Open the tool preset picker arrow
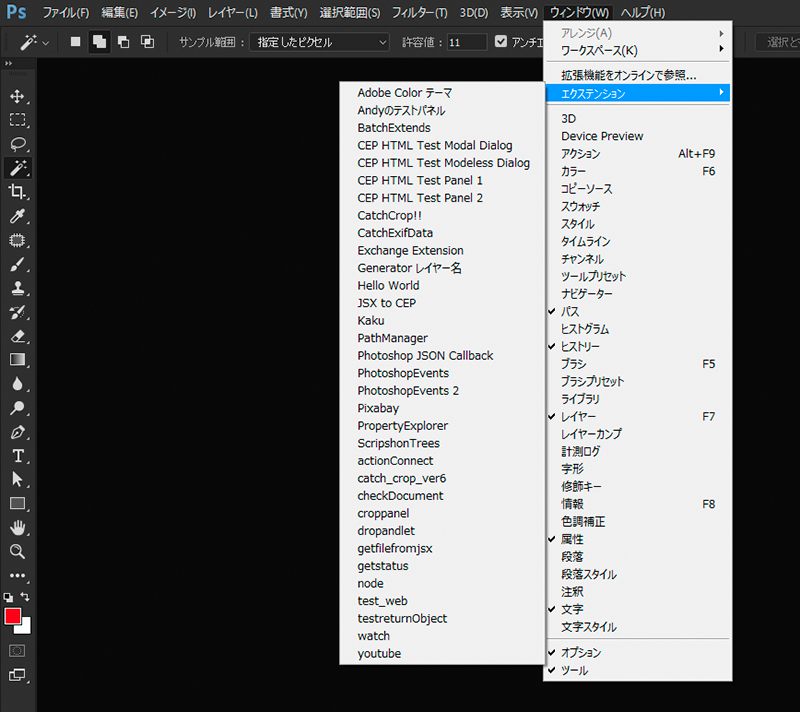The width and height of the screenshot is (800, 712). coord(46,43)
